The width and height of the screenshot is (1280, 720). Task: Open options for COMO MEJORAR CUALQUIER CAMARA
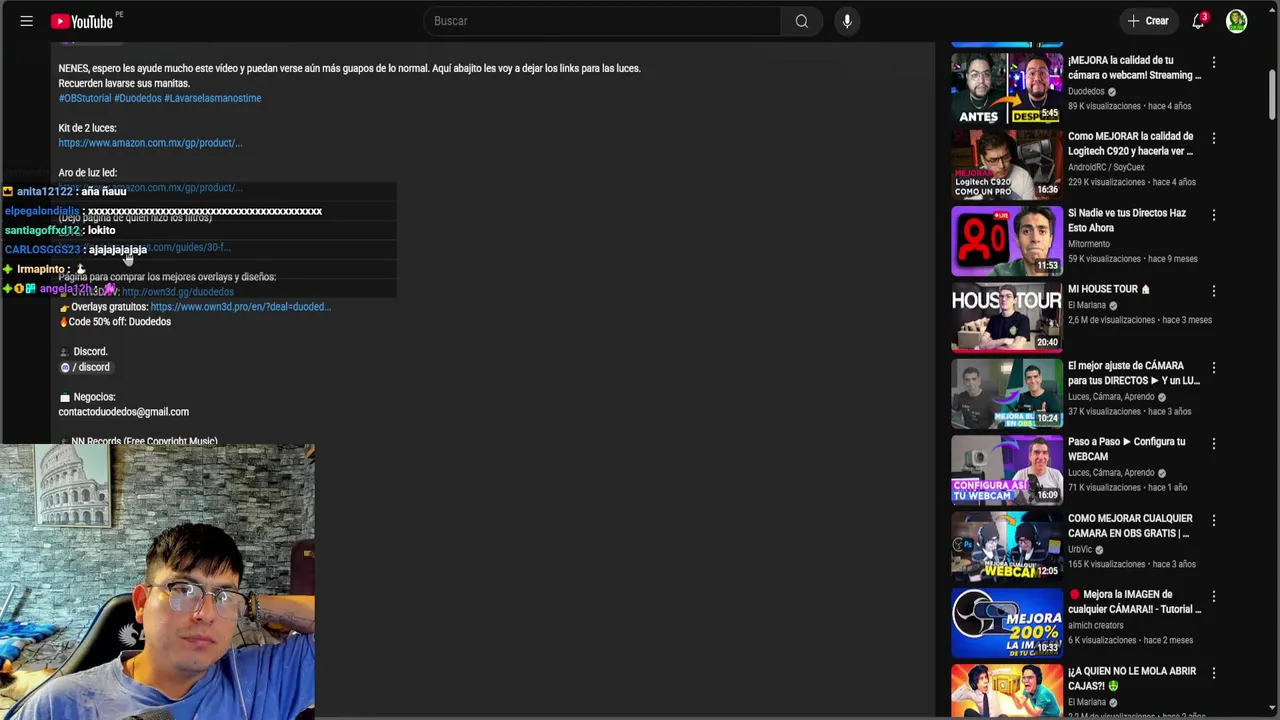pos(1214,520)
